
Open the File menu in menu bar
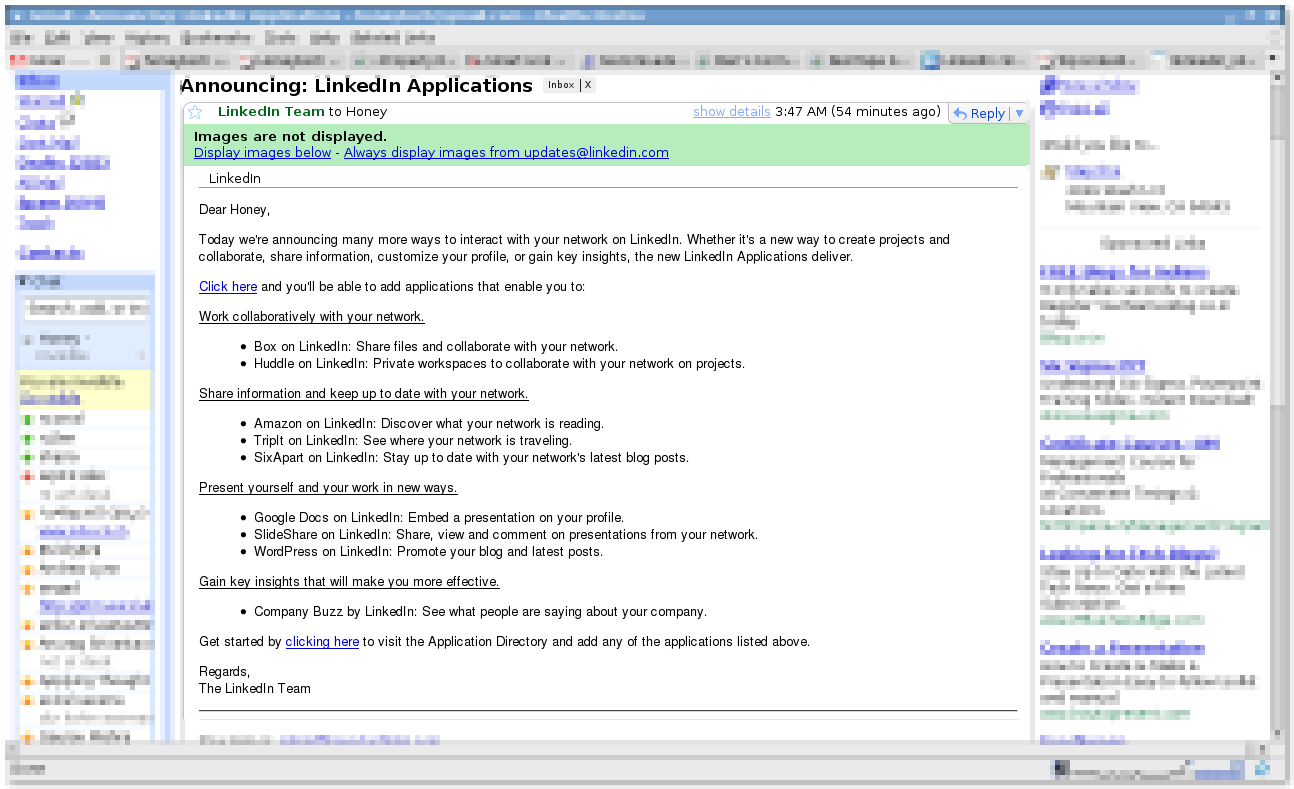tap(22, 38)
